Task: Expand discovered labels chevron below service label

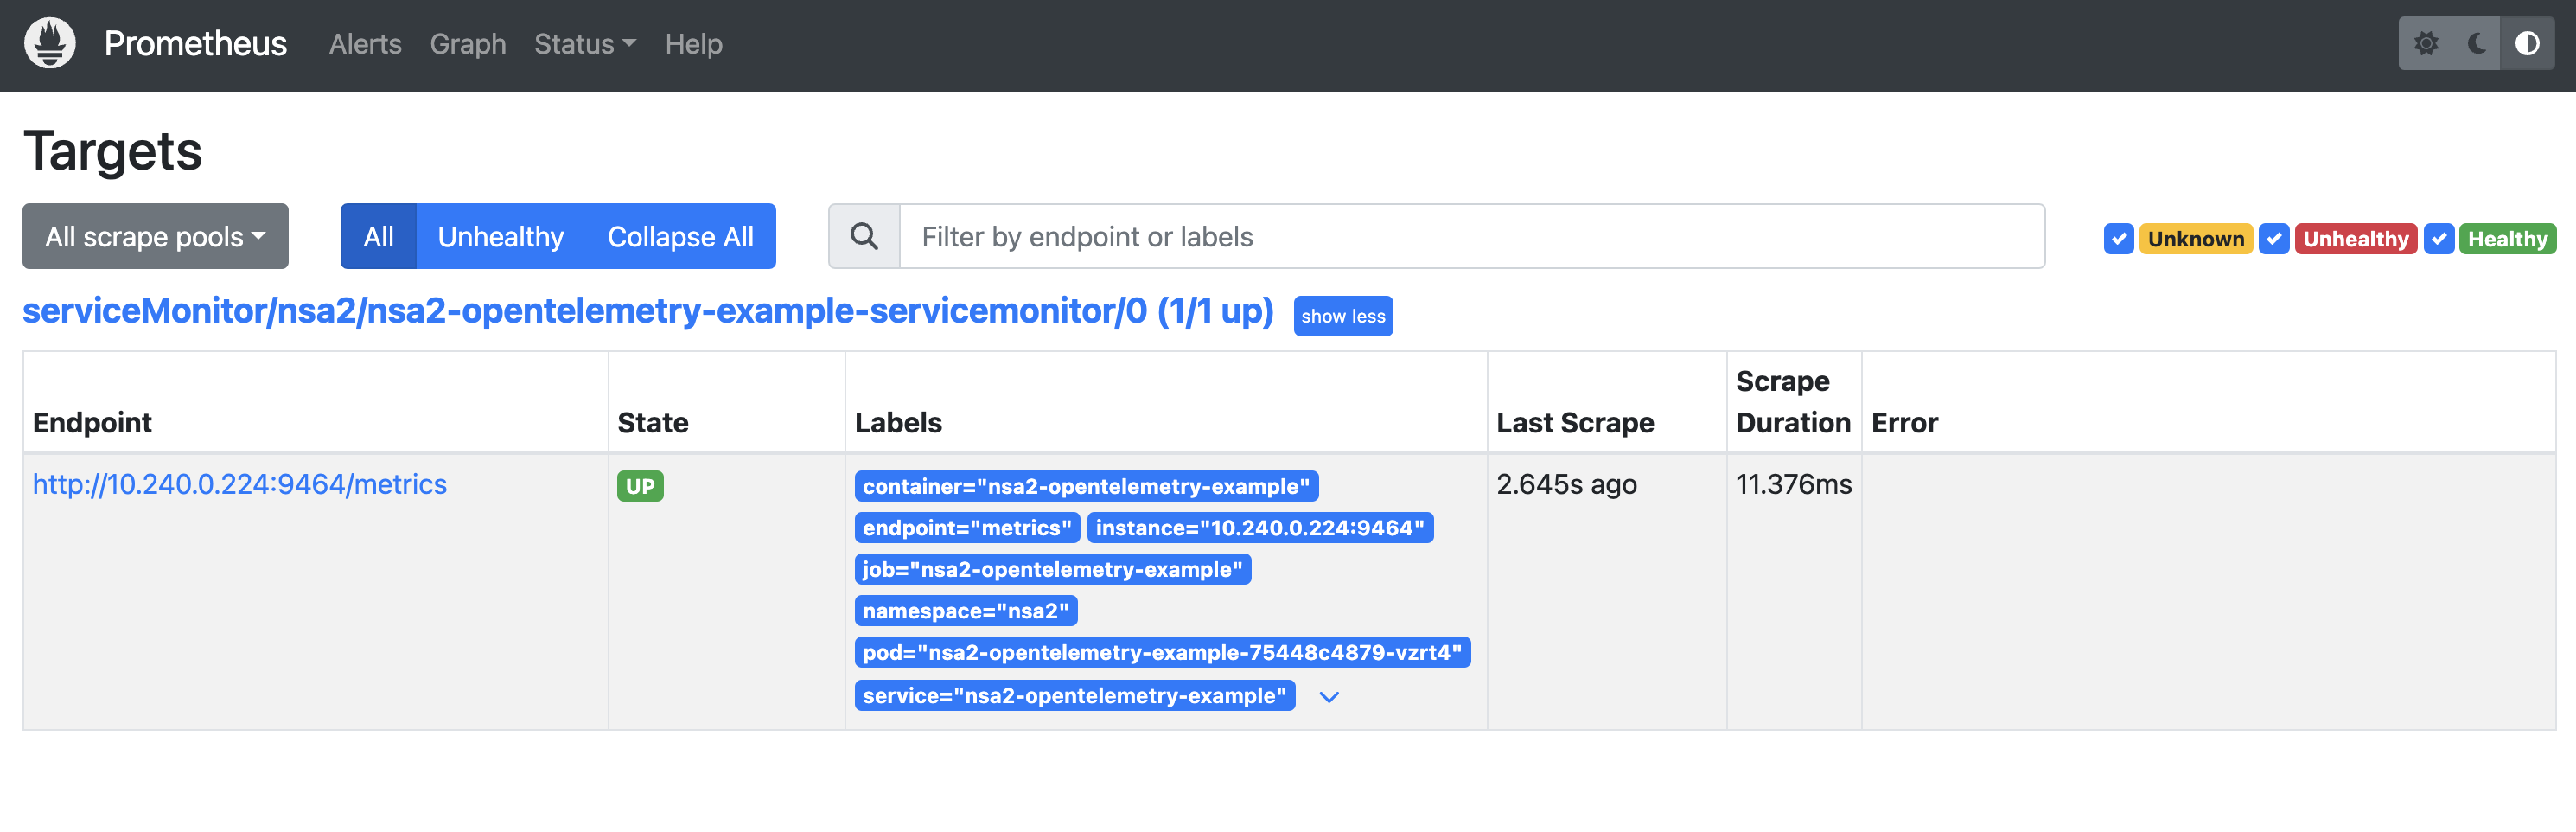Action: pyautogui.click(x=1328, y=697)
